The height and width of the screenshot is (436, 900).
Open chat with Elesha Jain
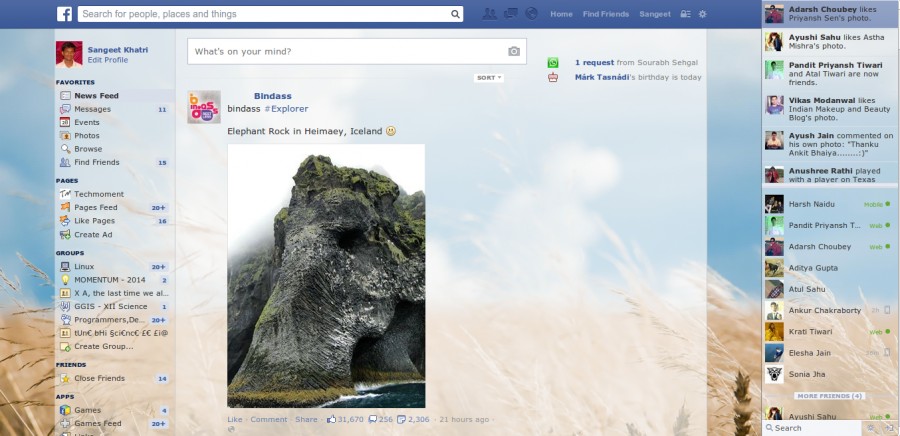(829, 353)
